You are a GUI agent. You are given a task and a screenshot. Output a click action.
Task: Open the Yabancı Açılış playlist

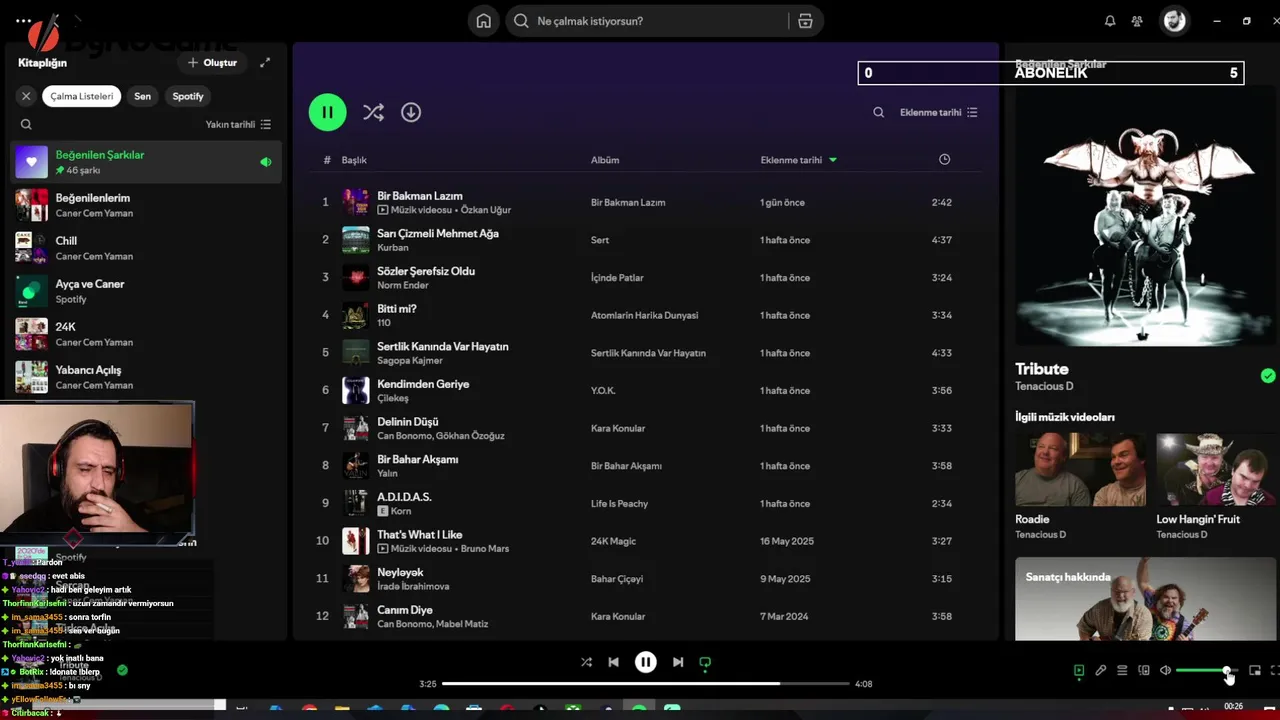point(146,377)
